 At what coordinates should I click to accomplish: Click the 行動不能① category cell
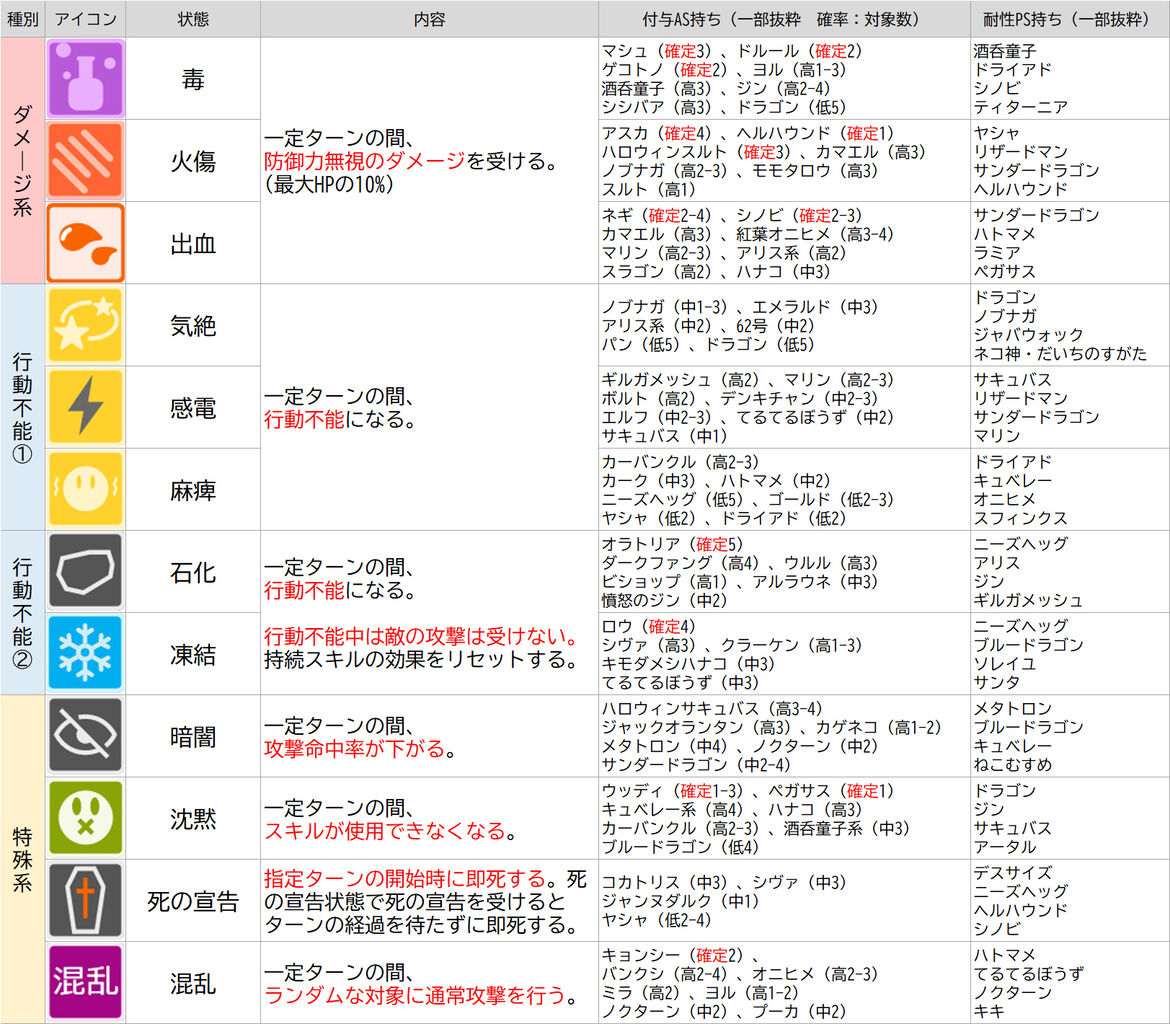22,408
